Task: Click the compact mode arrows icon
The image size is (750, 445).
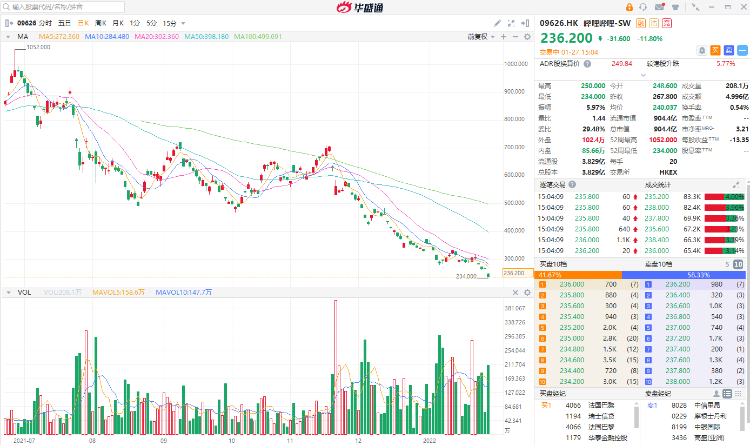Action: (695, 7)
